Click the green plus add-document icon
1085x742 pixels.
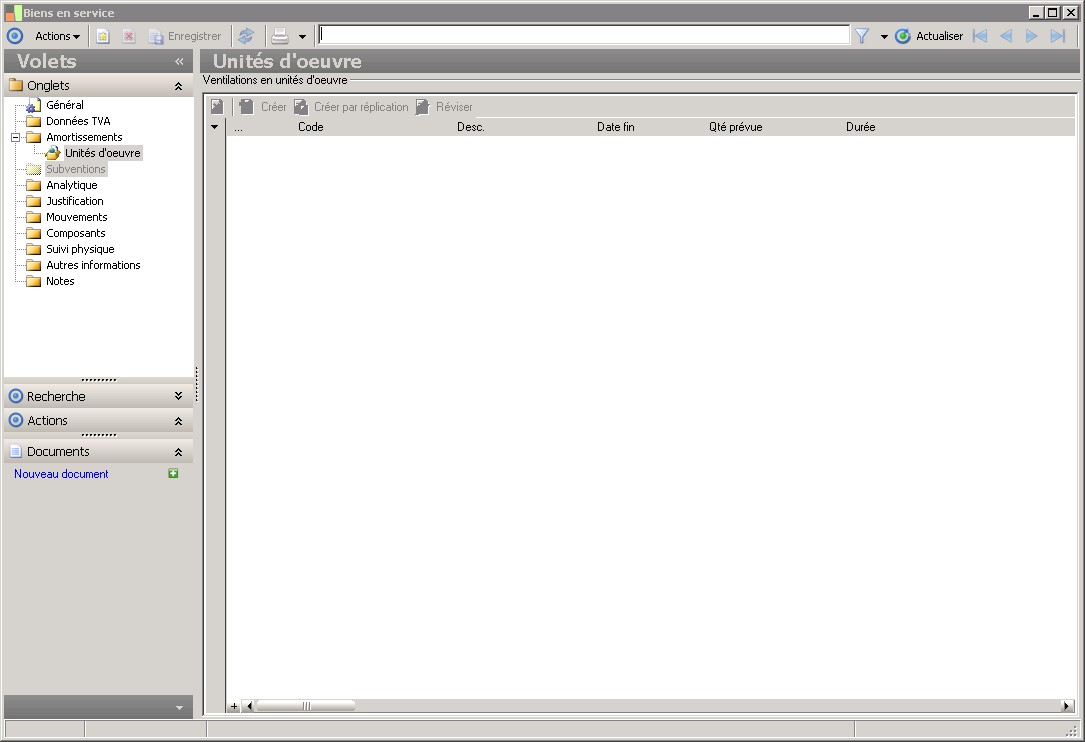click(173, 473)
